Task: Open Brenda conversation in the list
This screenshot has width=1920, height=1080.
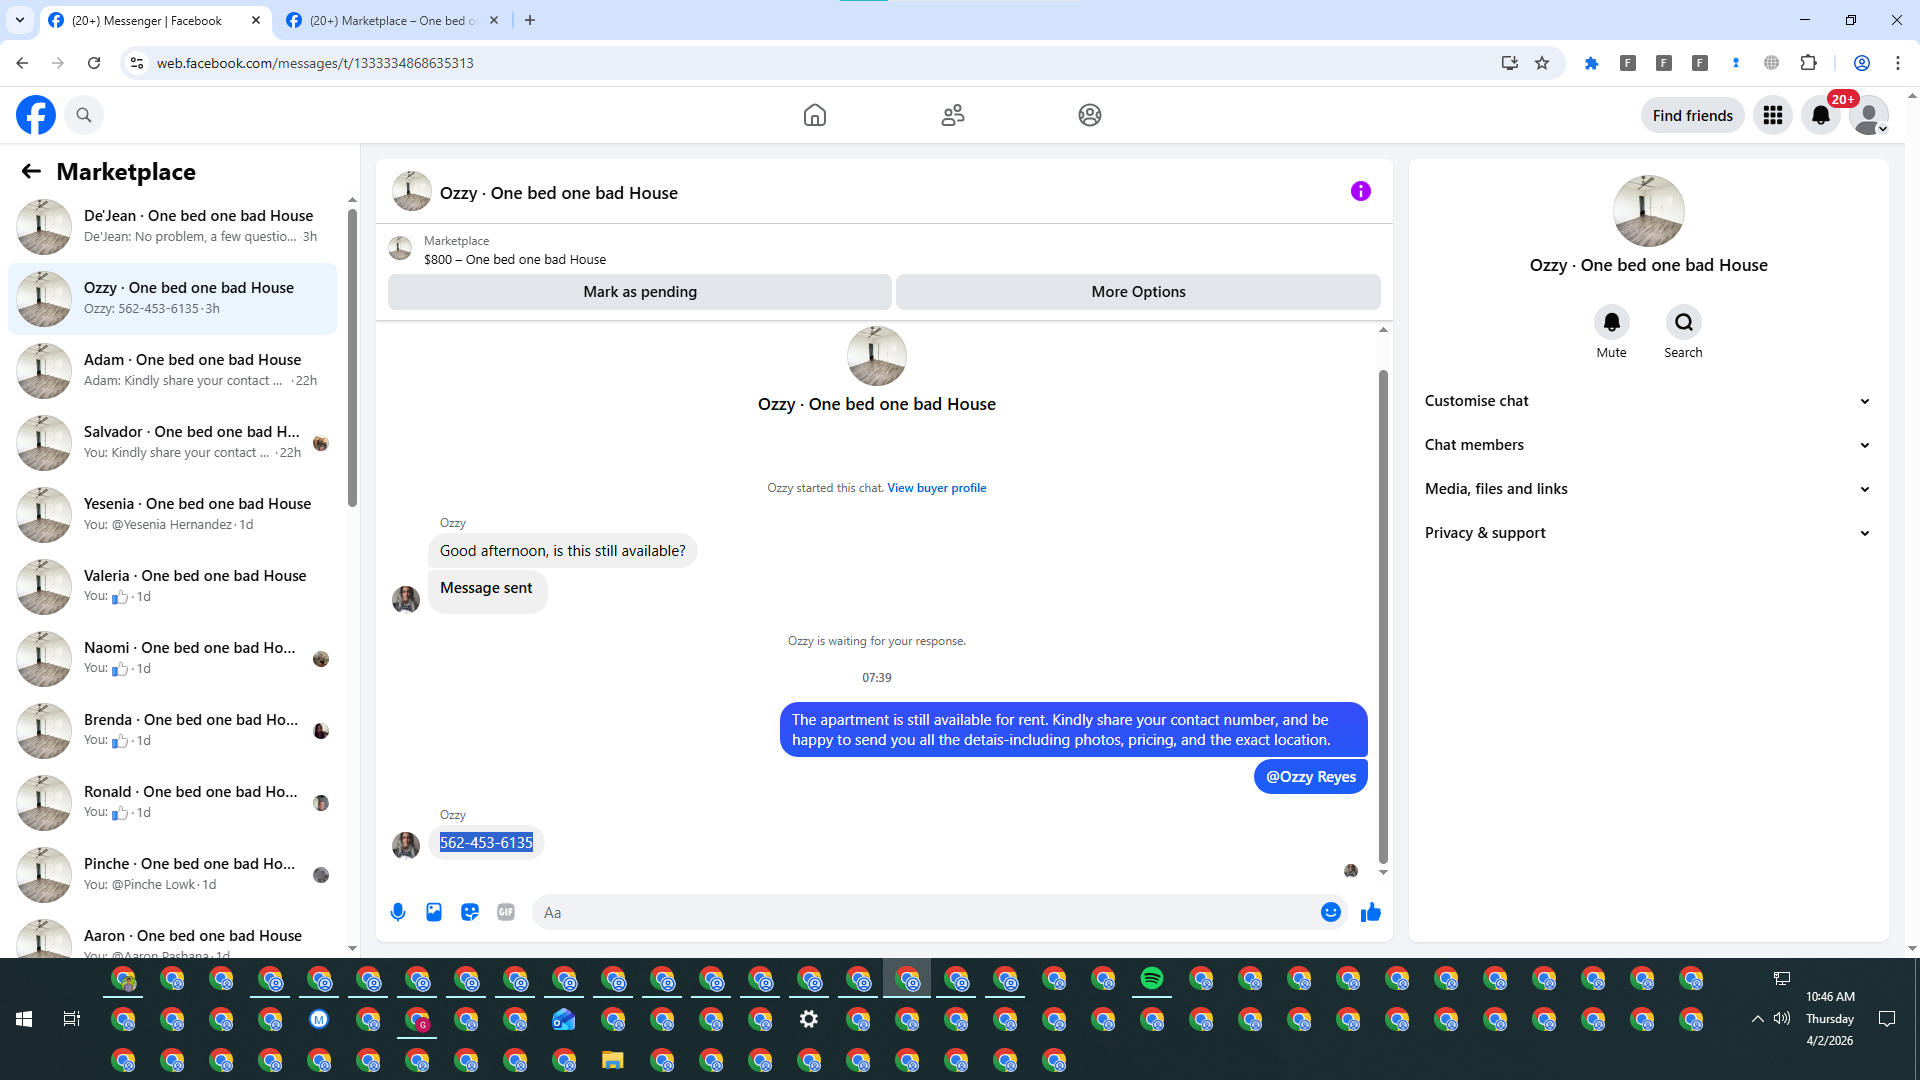Action: [x=173, y=731]
